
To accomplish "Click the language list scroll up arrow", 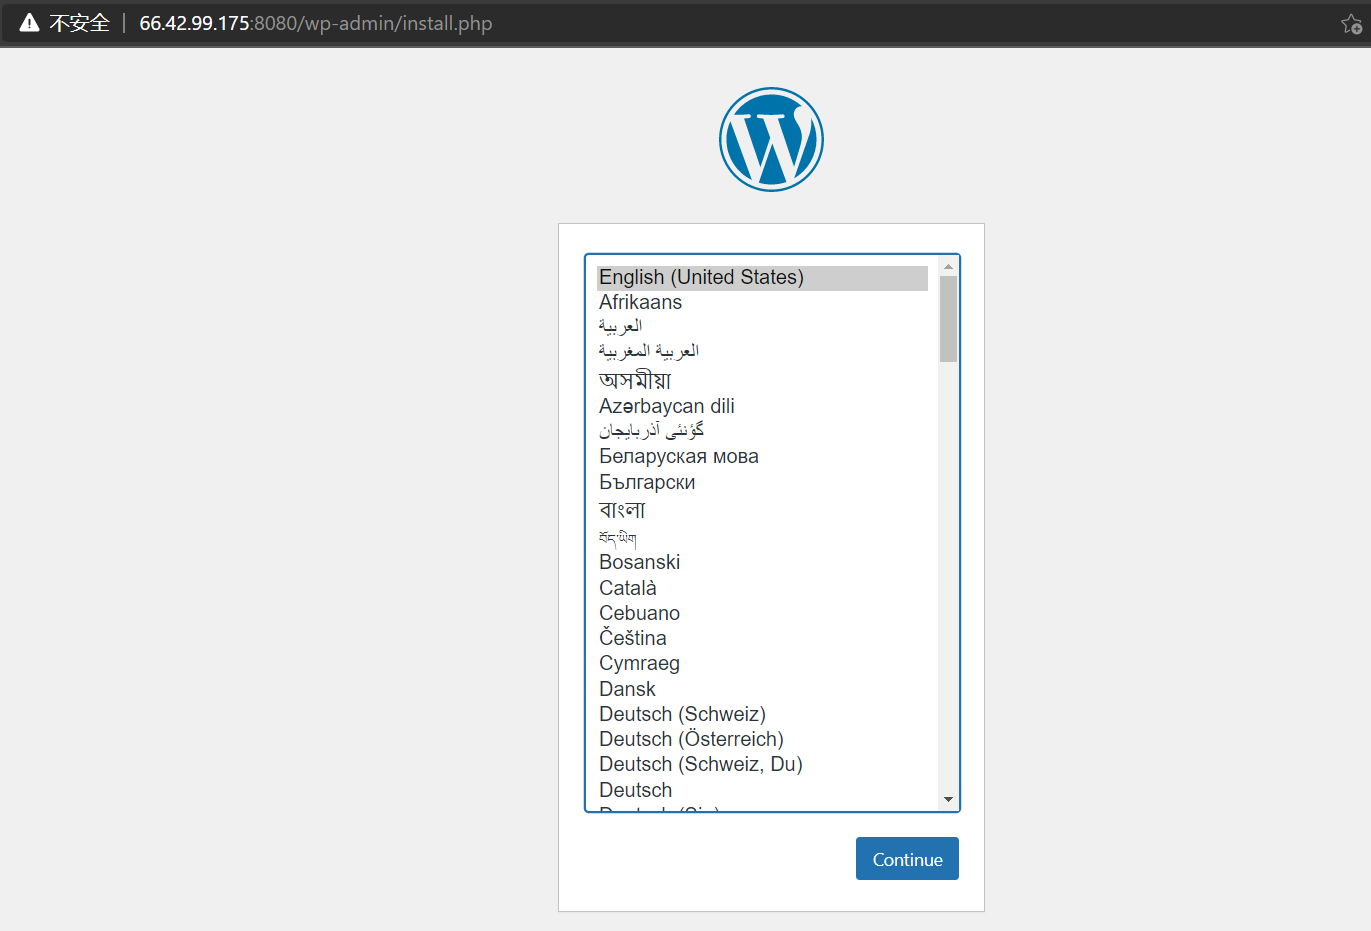I will point(948,267).
